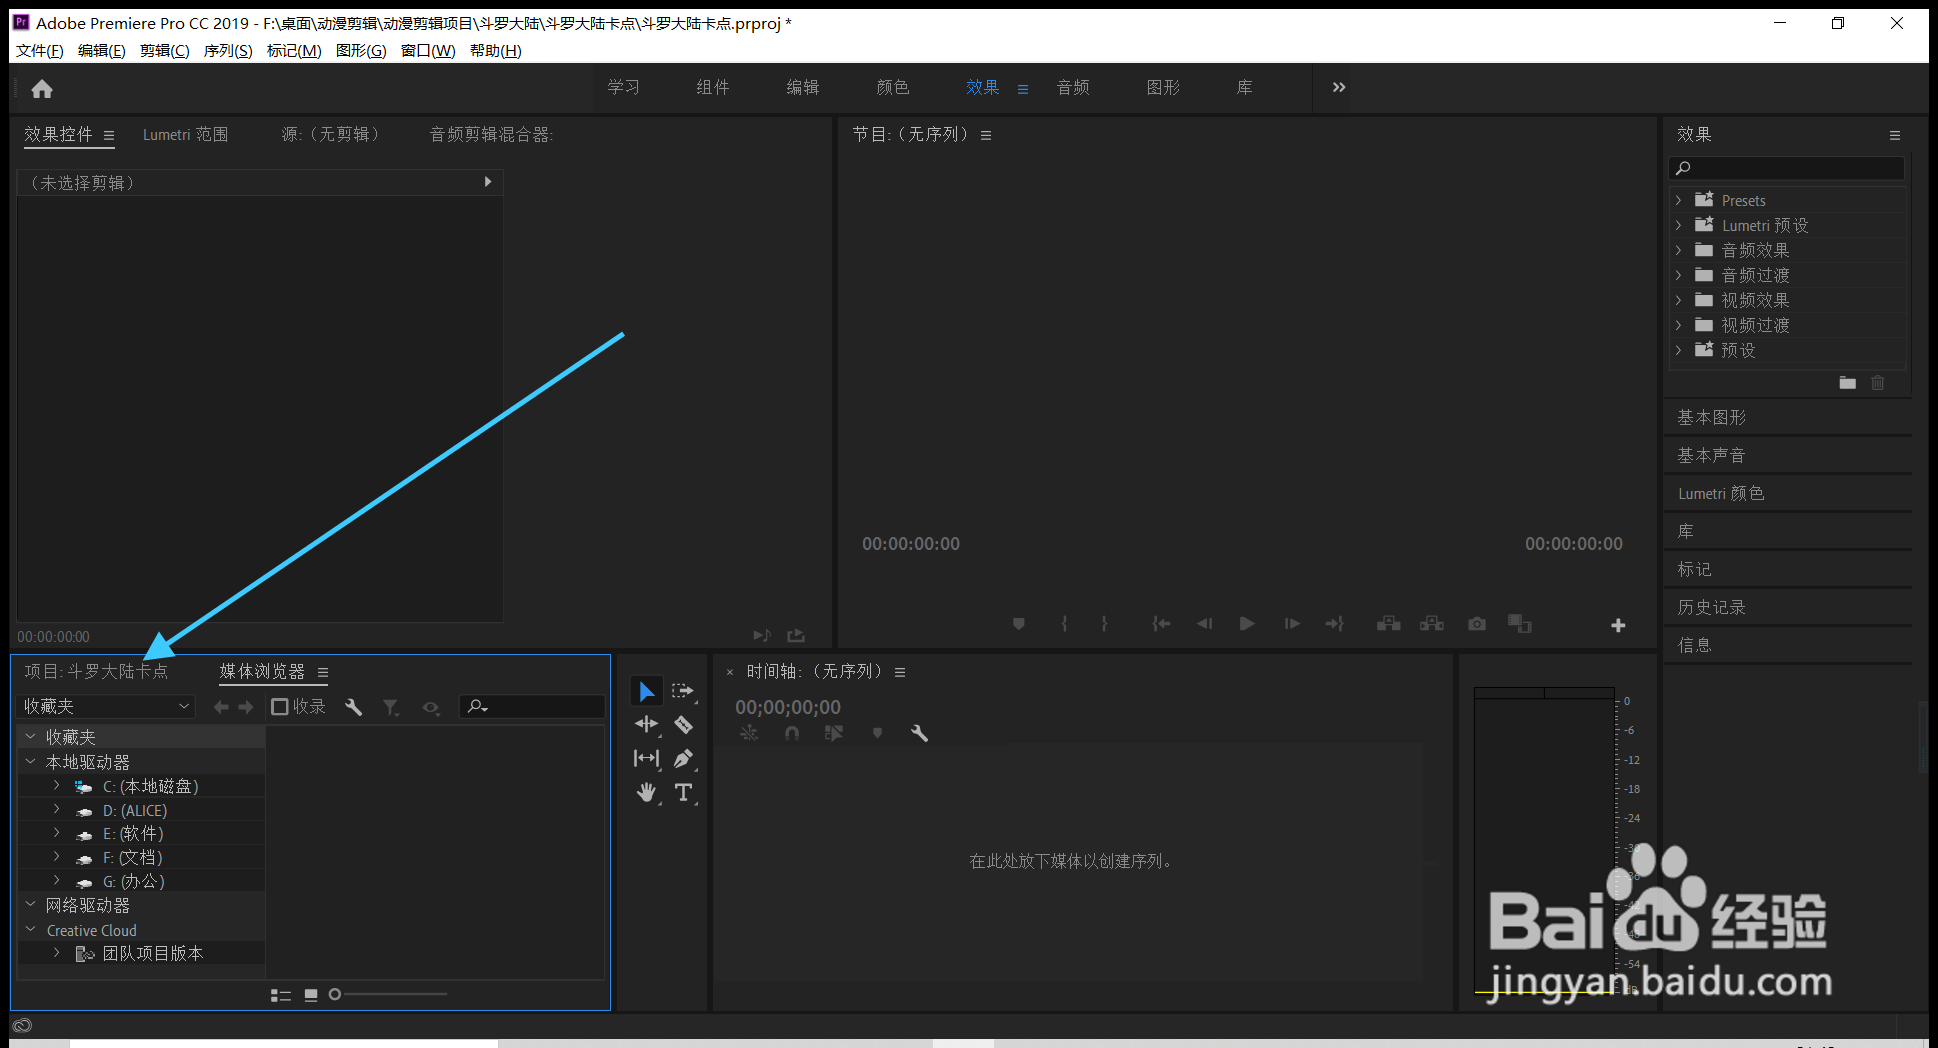
Task: Expand the D: (ALICE) drive
Action: point(57,810)
